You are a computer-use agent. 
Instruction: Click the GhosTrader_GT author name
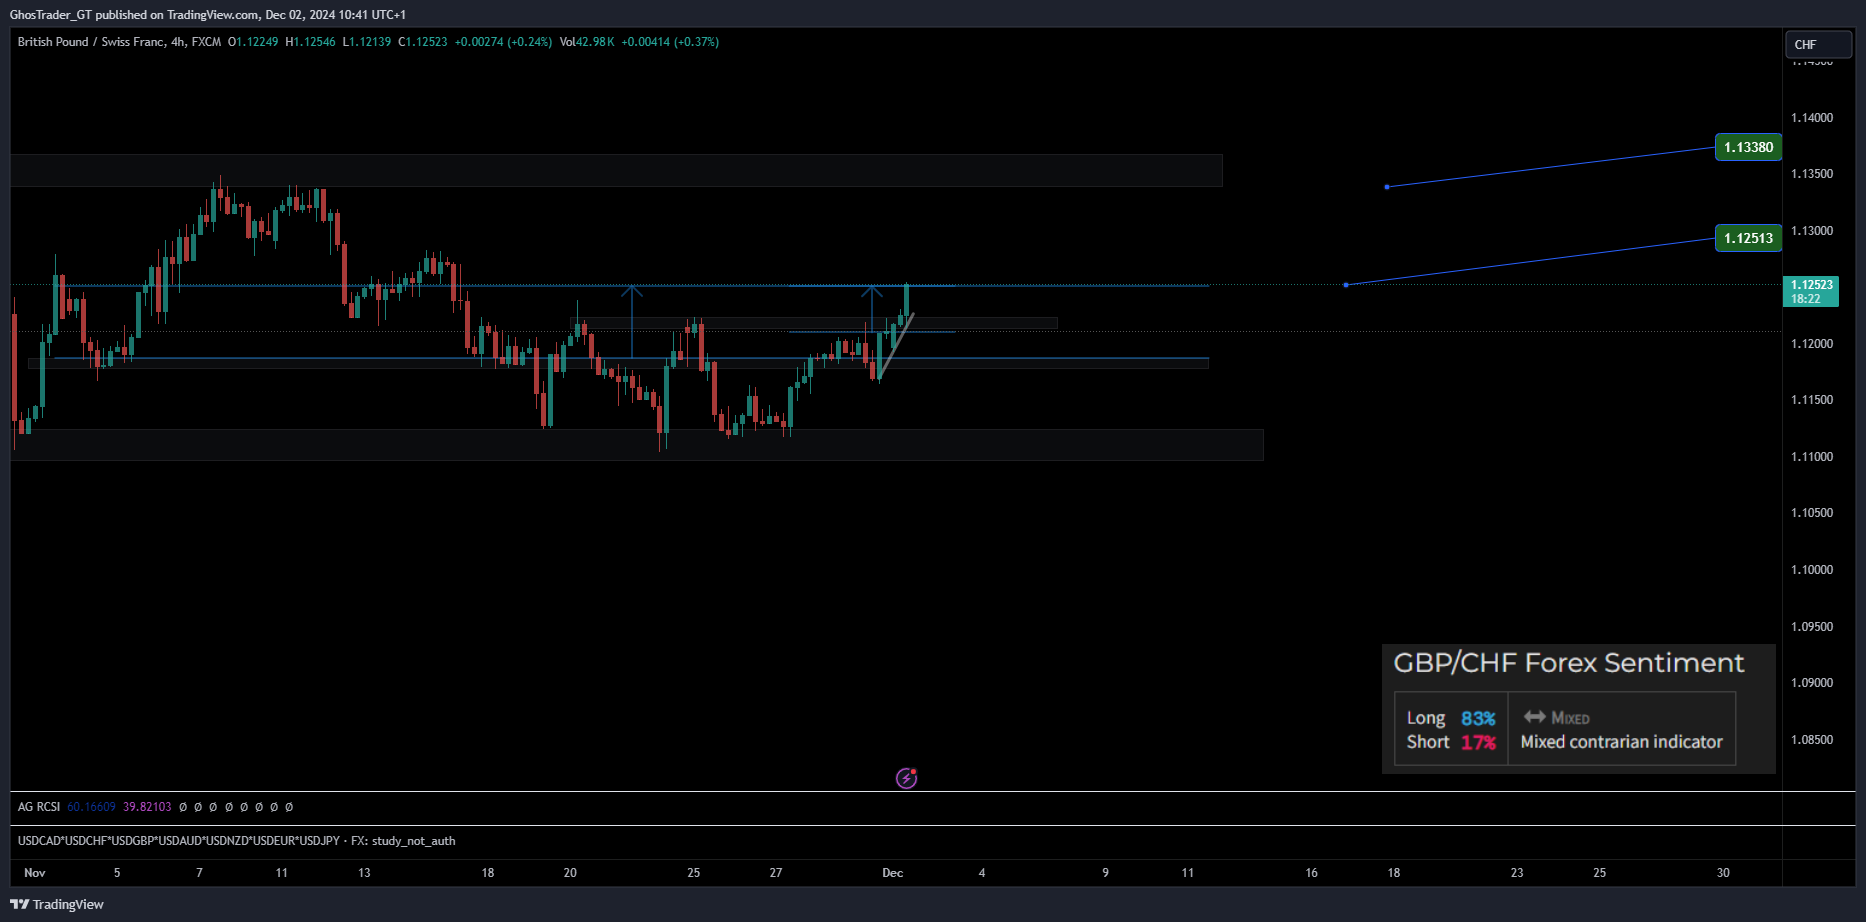[x=51, y=15]
